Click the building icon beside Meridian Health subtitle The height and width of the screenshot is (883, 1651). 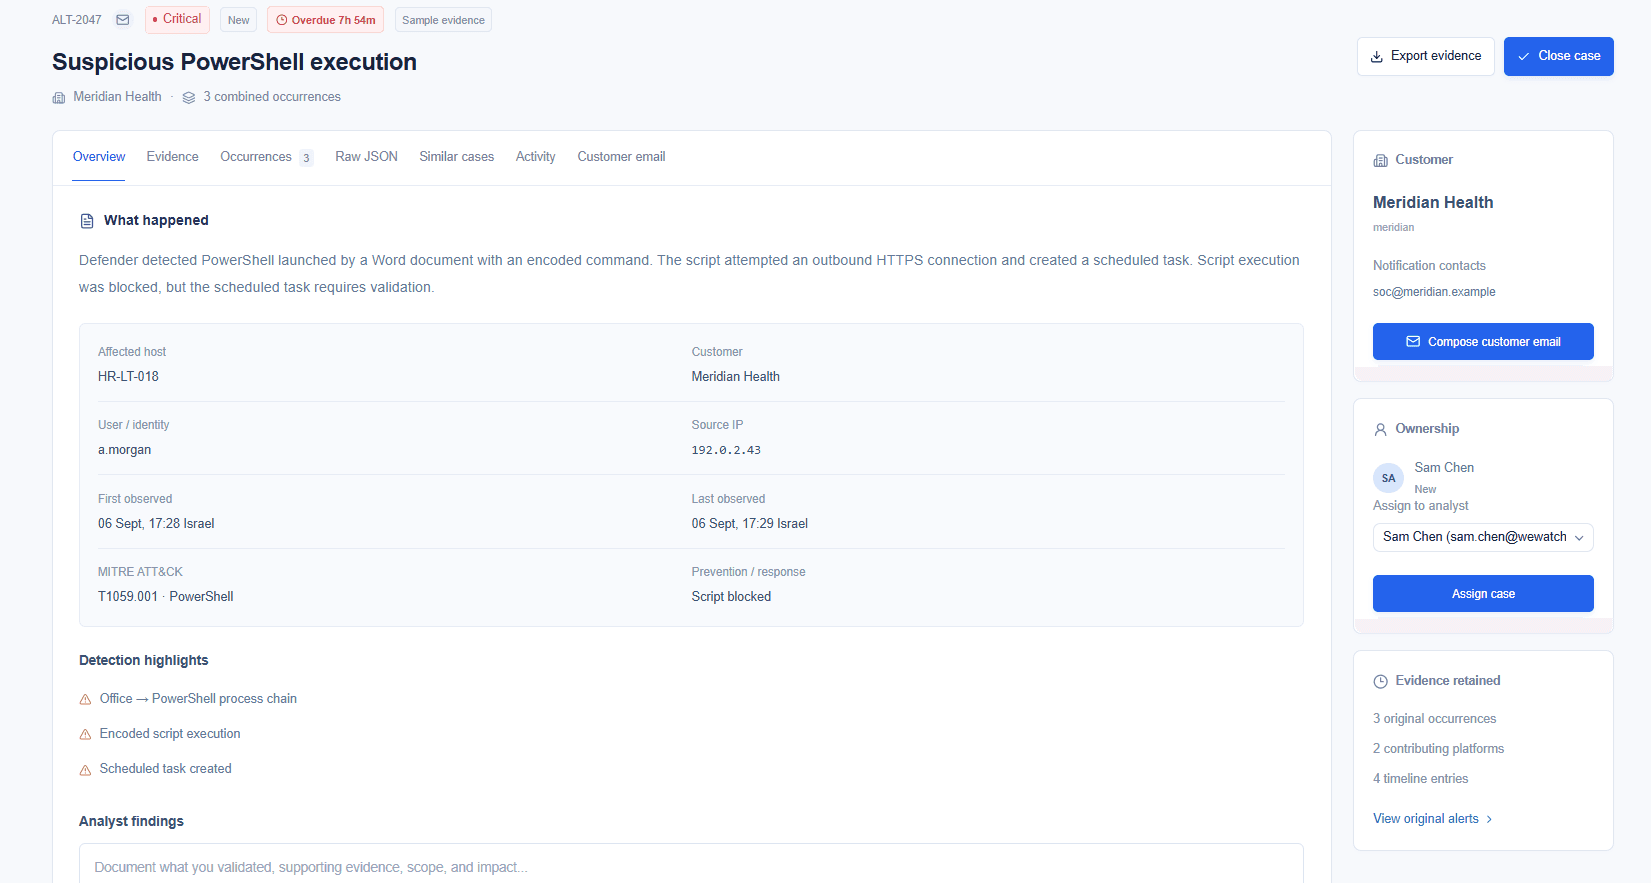click(x=59, y=98)
